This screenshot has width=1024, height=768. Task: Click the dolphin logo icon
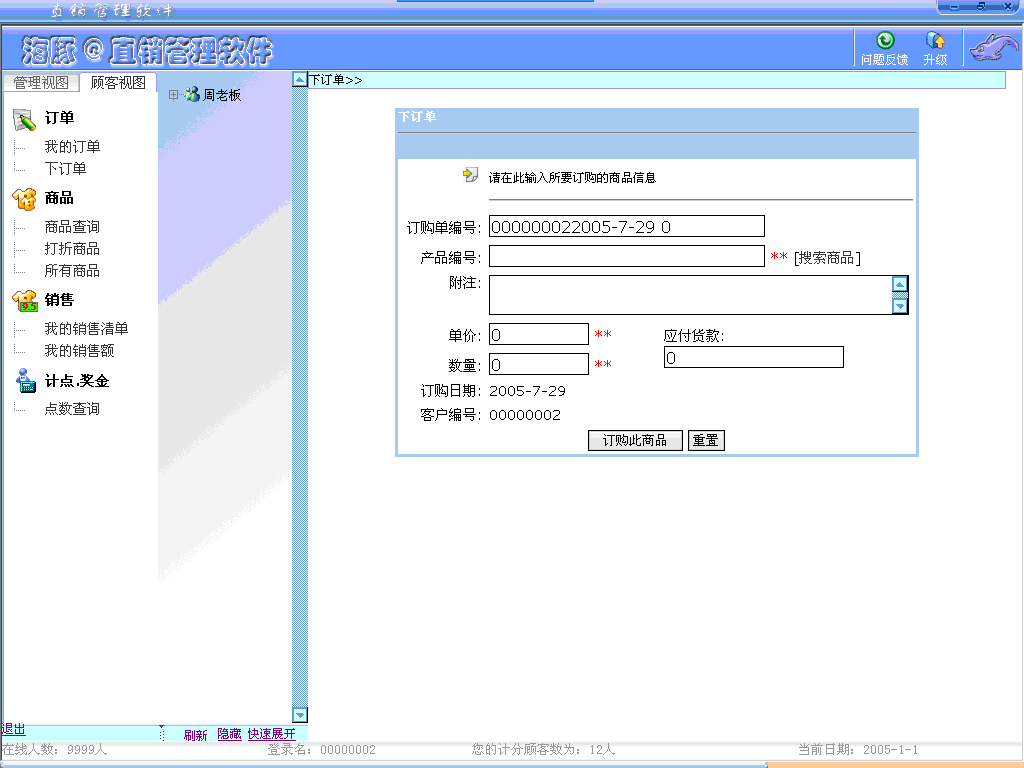pyautogui.click(x=993, y=48)
